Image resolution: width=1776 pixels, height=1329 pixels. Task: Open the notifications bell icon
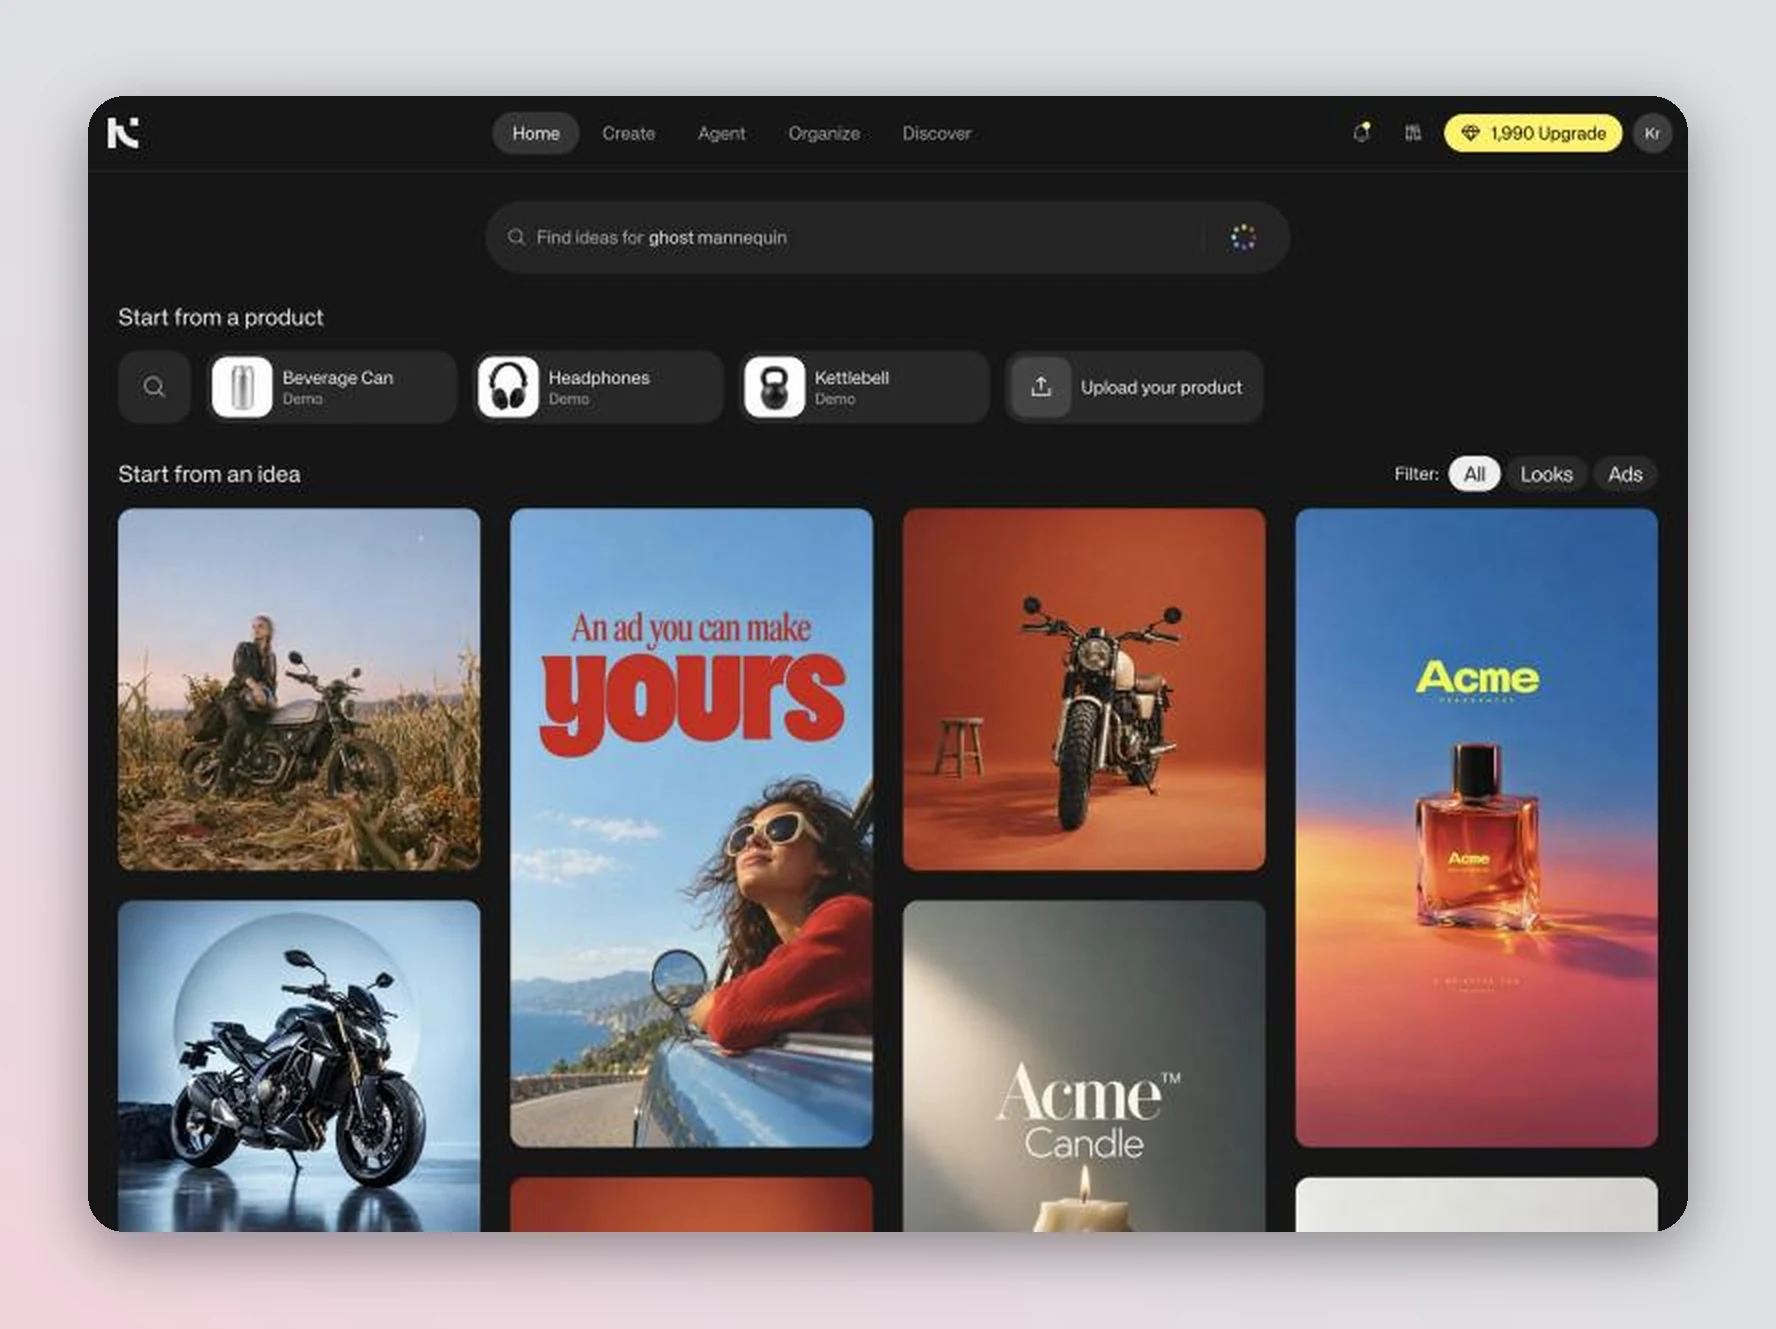(x=1361, y=133)
